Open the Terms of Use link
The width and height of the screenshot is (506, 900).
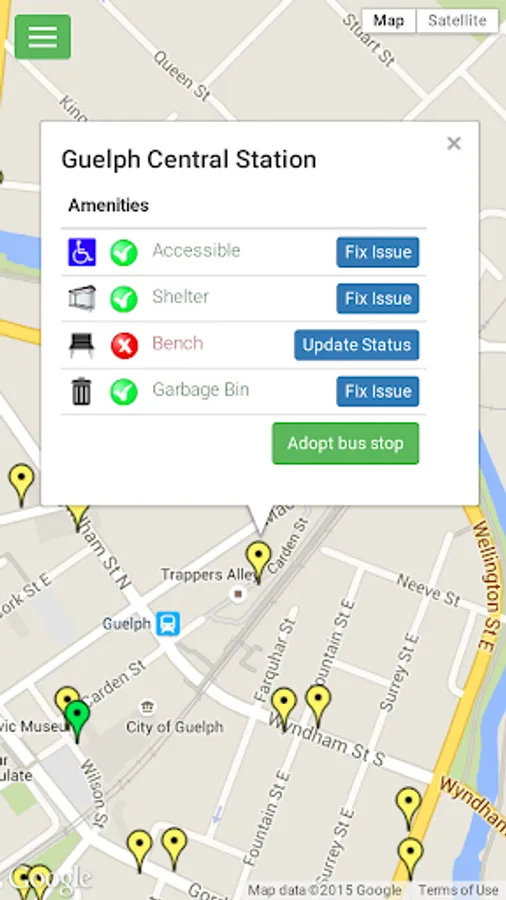pyautogui.click(x=458, y=890)
